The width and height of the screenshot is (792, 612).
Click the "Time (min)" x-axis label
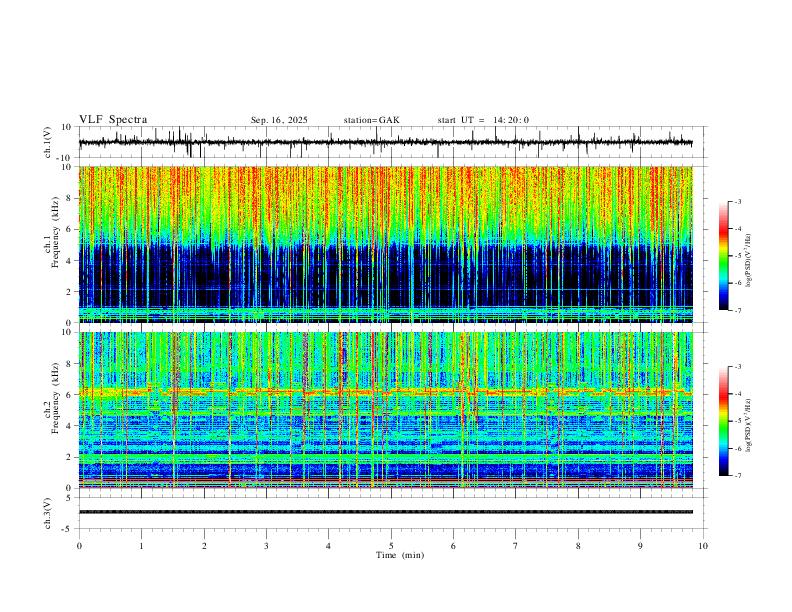pos(400,555)
